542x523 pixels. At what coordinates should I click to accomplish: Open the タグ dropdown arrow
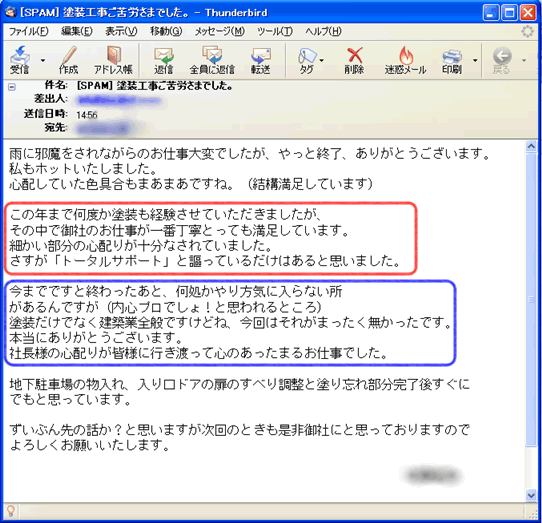(x=322, y=60)
